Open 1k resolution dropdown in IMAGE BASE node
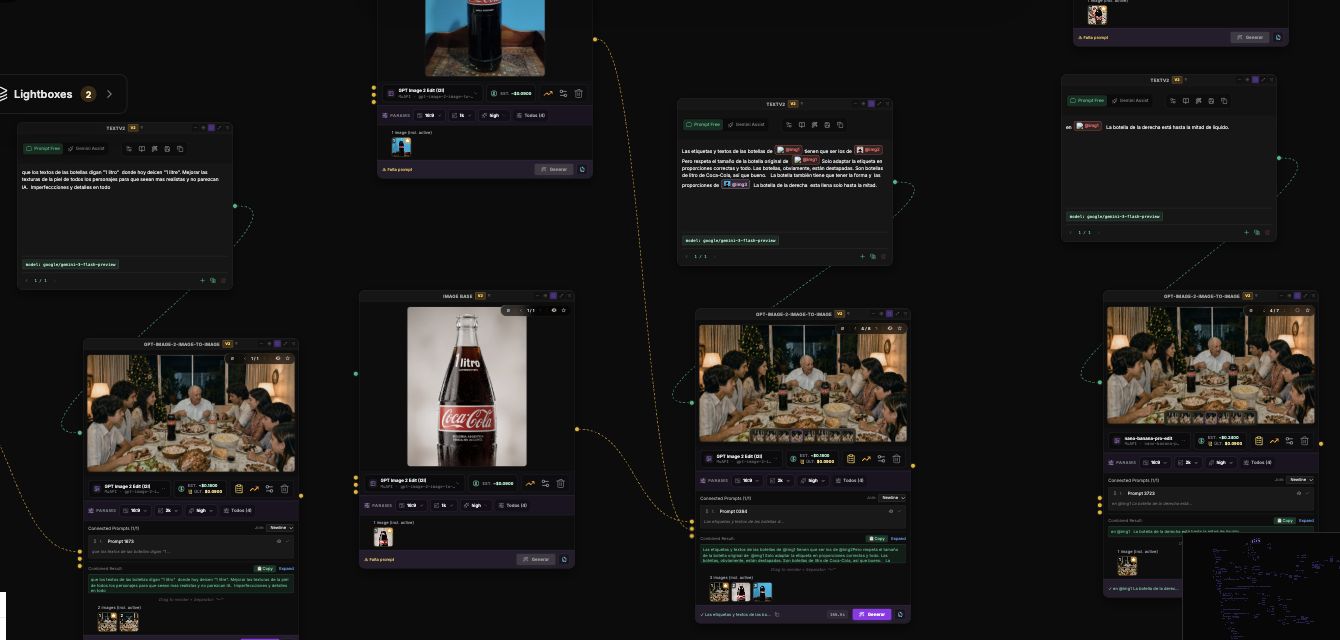 point(446,505)
